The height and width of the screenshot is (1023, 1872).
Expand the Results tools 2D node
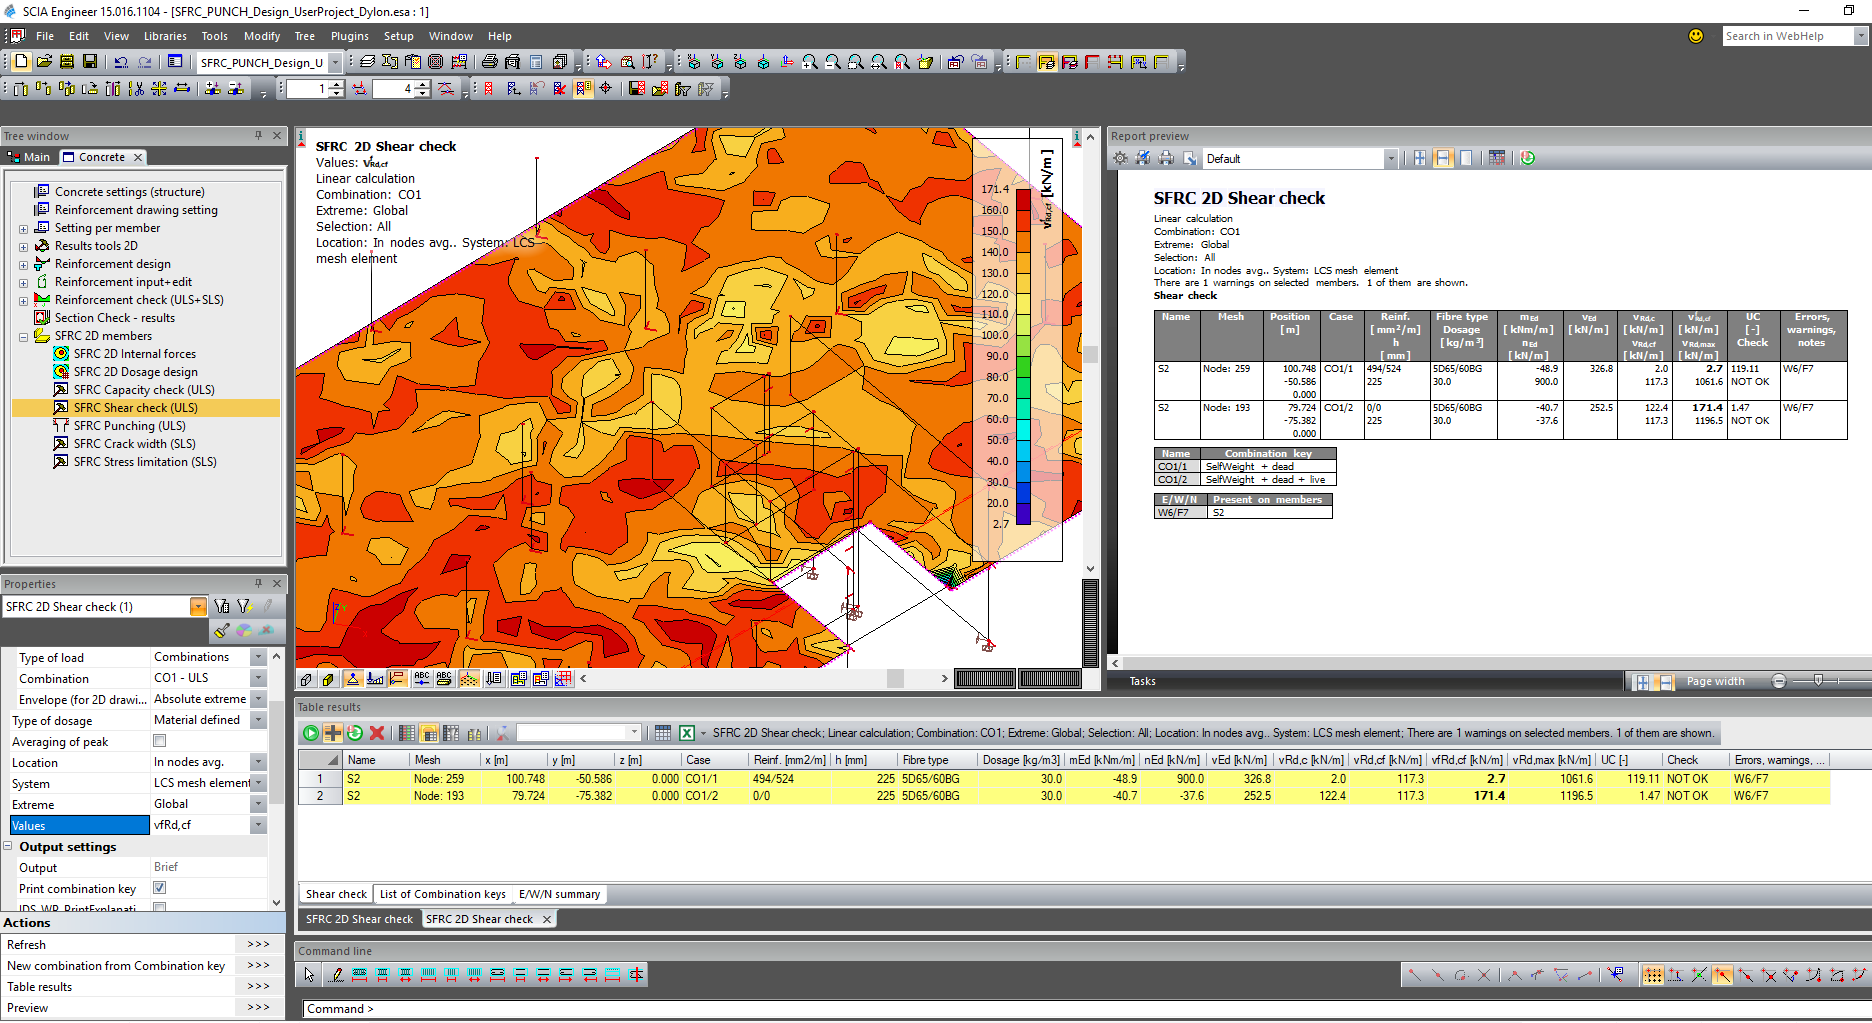(x=23, y=247)
